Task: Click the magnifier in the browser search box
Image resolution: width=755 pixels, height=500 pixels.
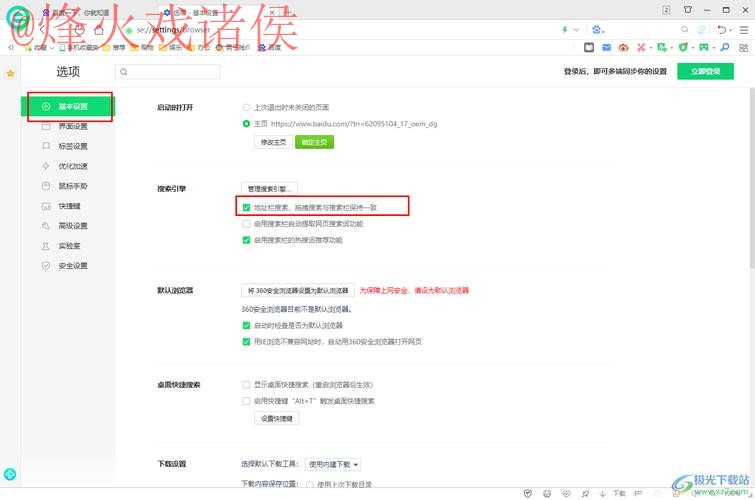Action: 685,30
